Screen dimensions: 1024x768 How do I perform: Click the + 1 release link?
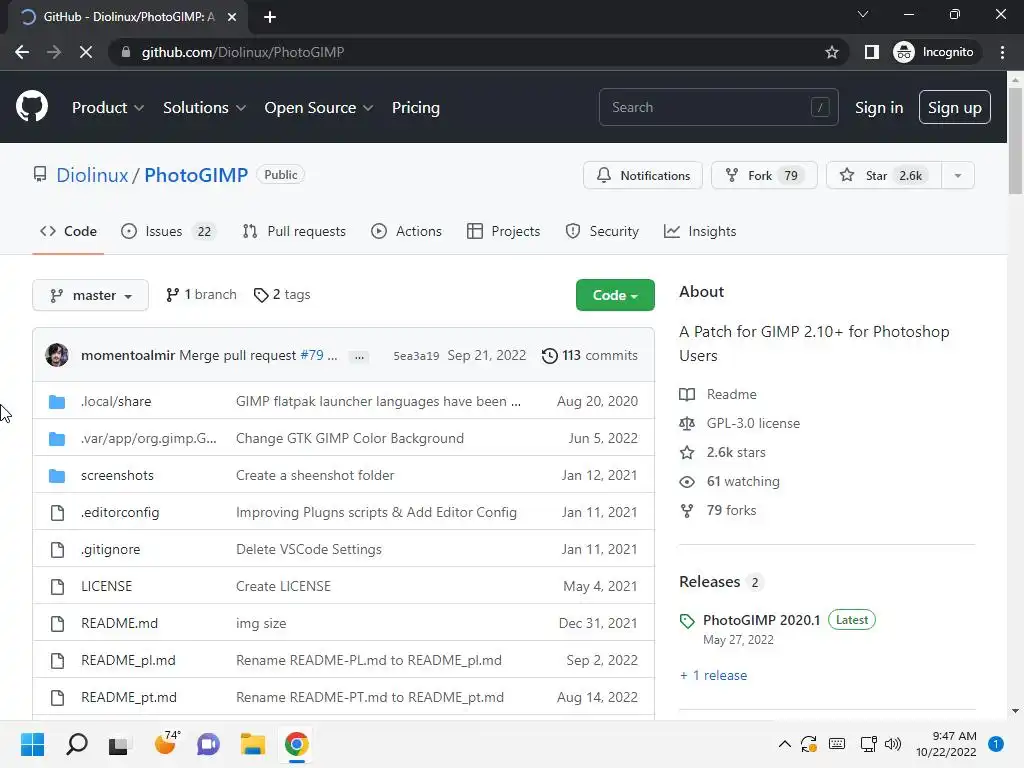(x=713, y=675)
